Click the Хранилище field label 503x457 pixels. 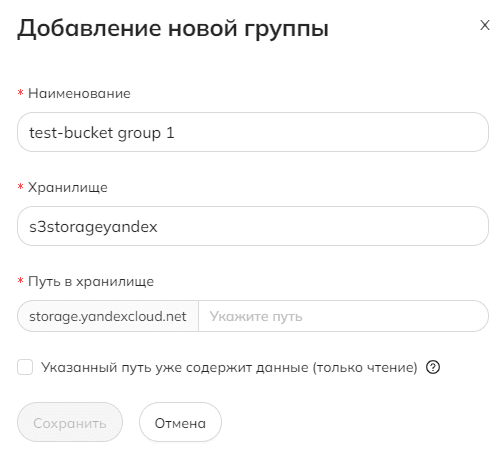(68, 187)
